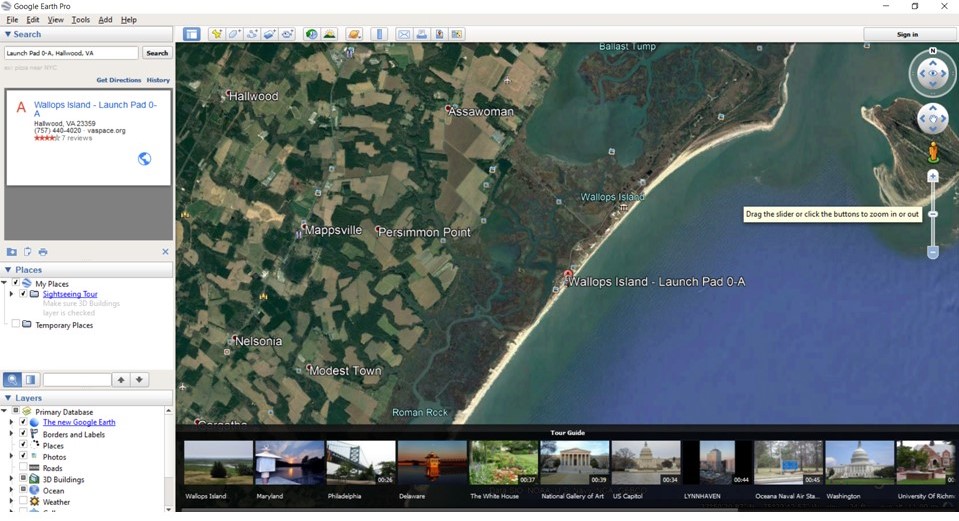
Task: Open the Add menu
Action: (105, 20)
